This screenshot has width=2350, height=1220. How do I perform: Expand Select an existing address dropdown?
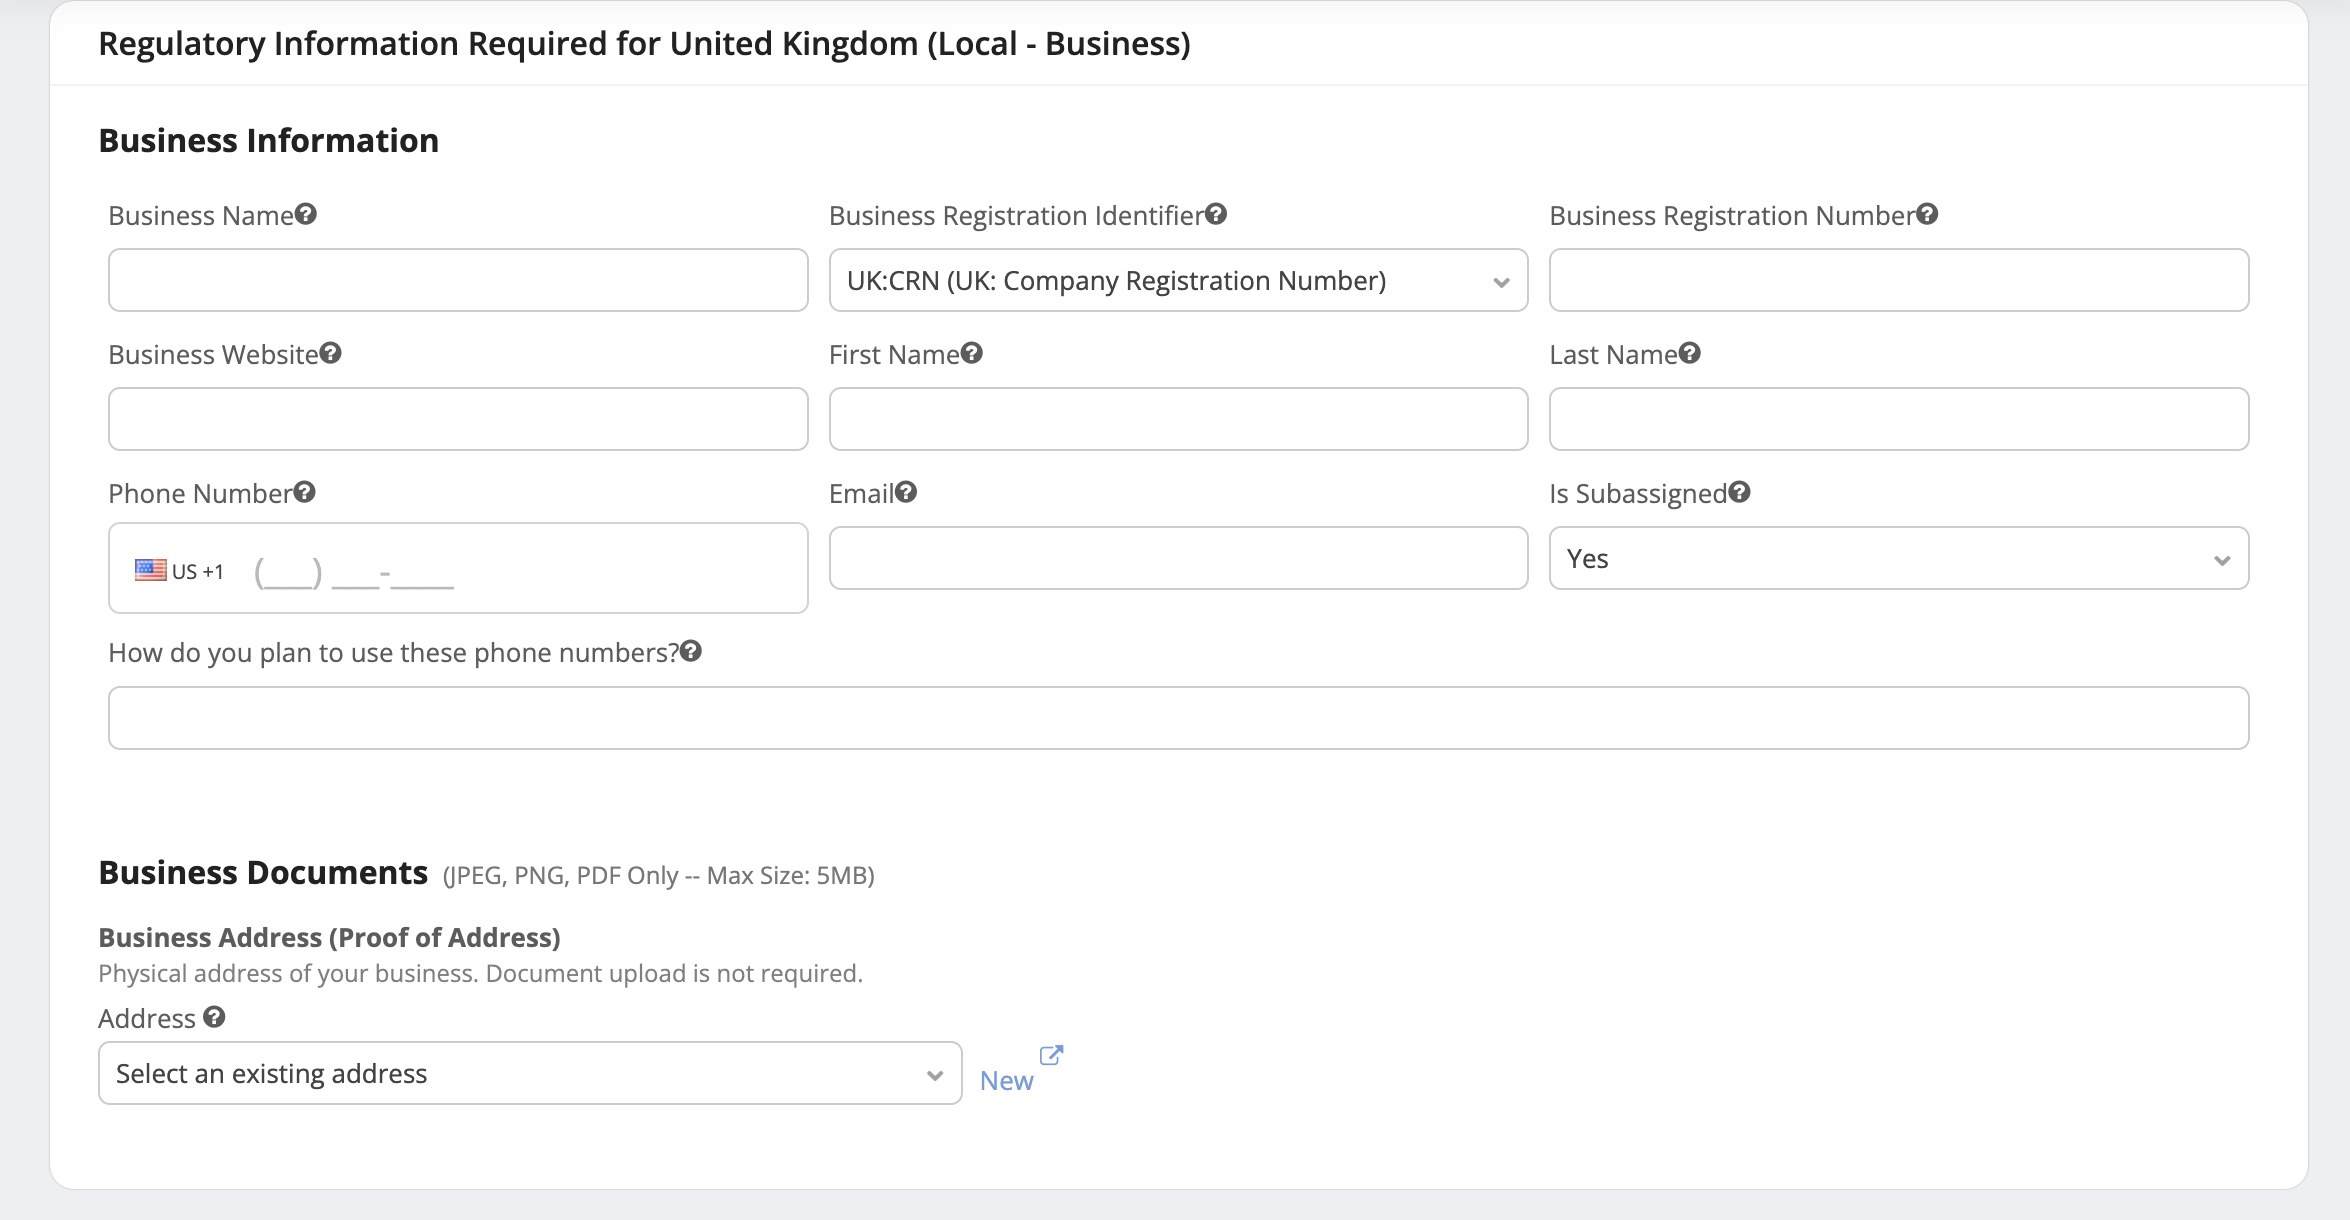click(x=530, y=1074)
